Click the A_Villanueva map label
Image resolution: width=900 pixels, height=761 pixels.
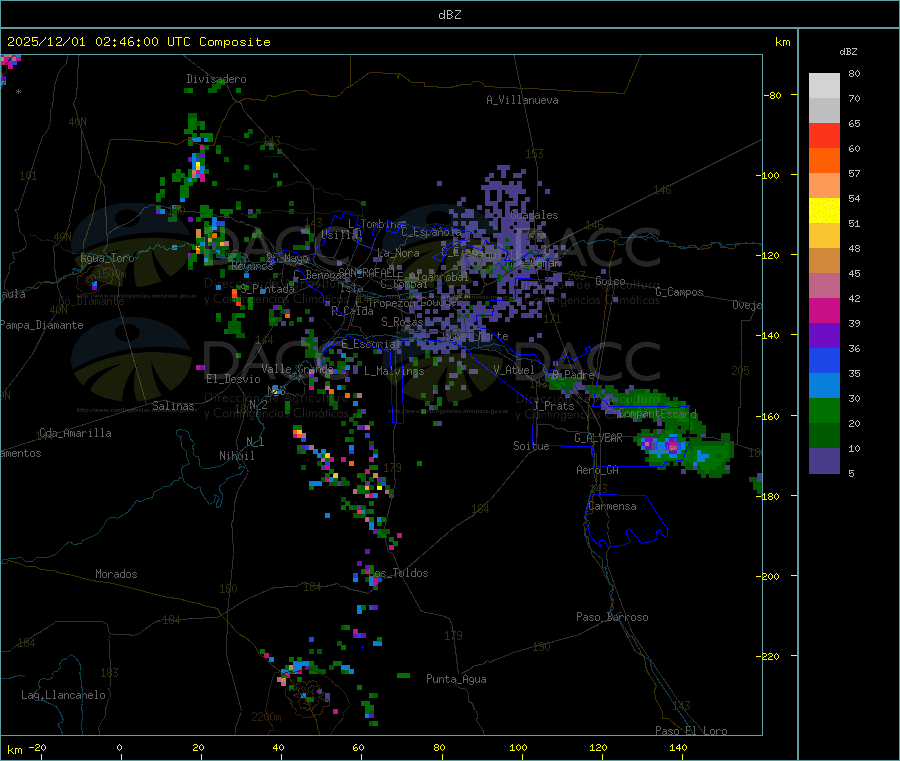click(x=522, y=100)
